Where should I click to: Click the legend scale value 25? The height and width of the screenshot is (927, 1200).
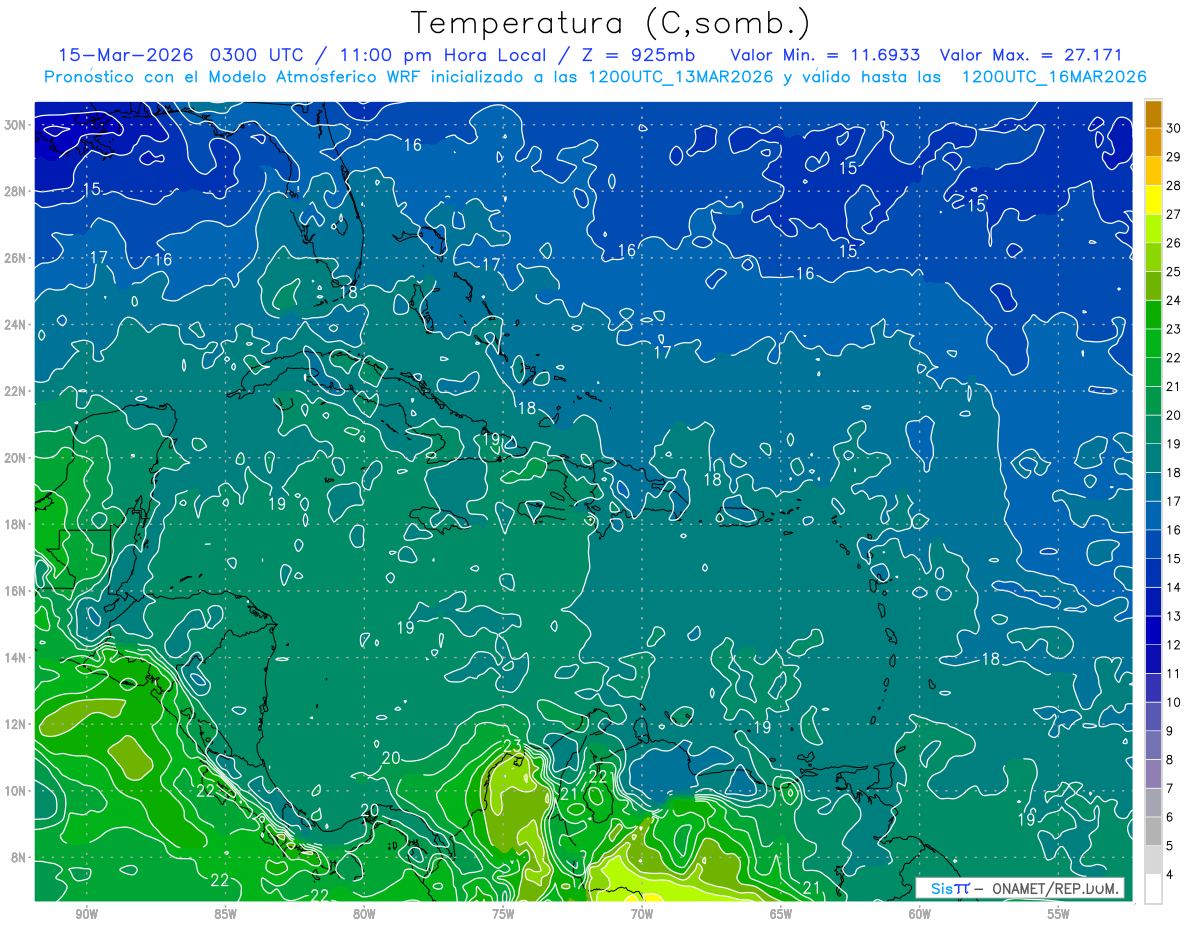pyautogui.click(x=1174, y=271)
